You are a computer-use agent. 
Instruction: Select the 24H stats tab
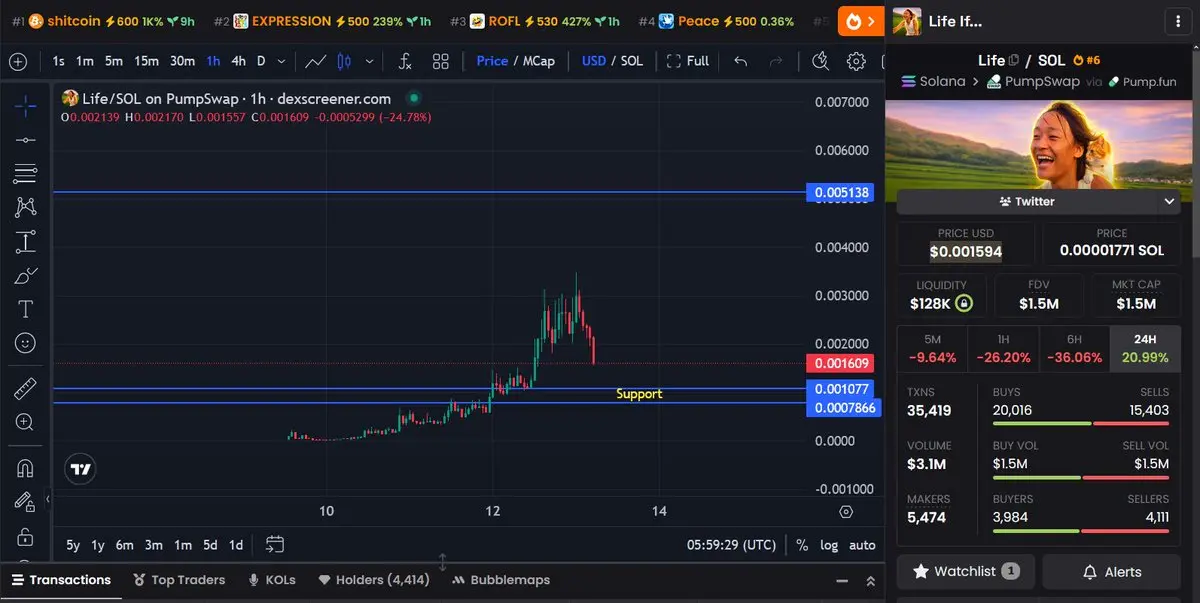click(1145, 349)
